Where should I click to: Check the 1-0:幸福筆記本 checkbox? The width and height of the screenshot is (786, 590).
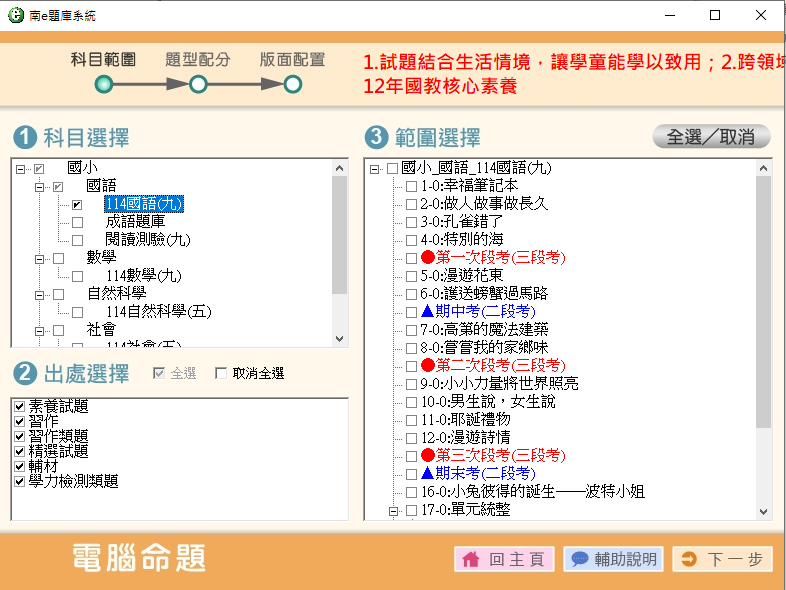[411, 186]
